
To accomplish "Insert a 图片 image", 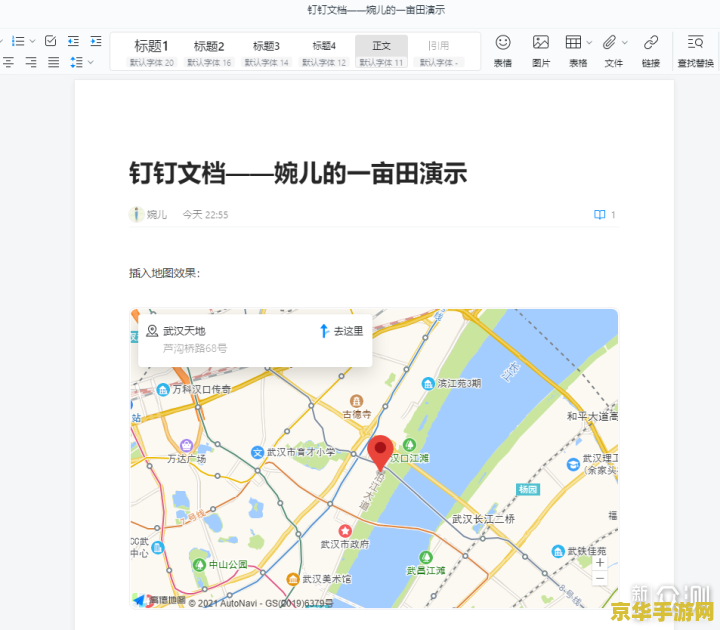I will point(541,51).
